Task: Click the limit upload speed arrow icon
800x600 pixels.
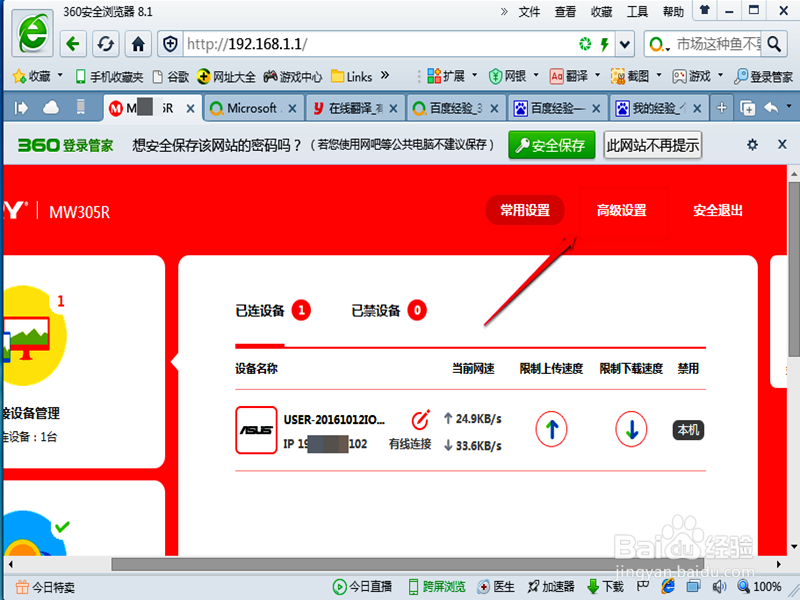Action: (x=552, y=430)
